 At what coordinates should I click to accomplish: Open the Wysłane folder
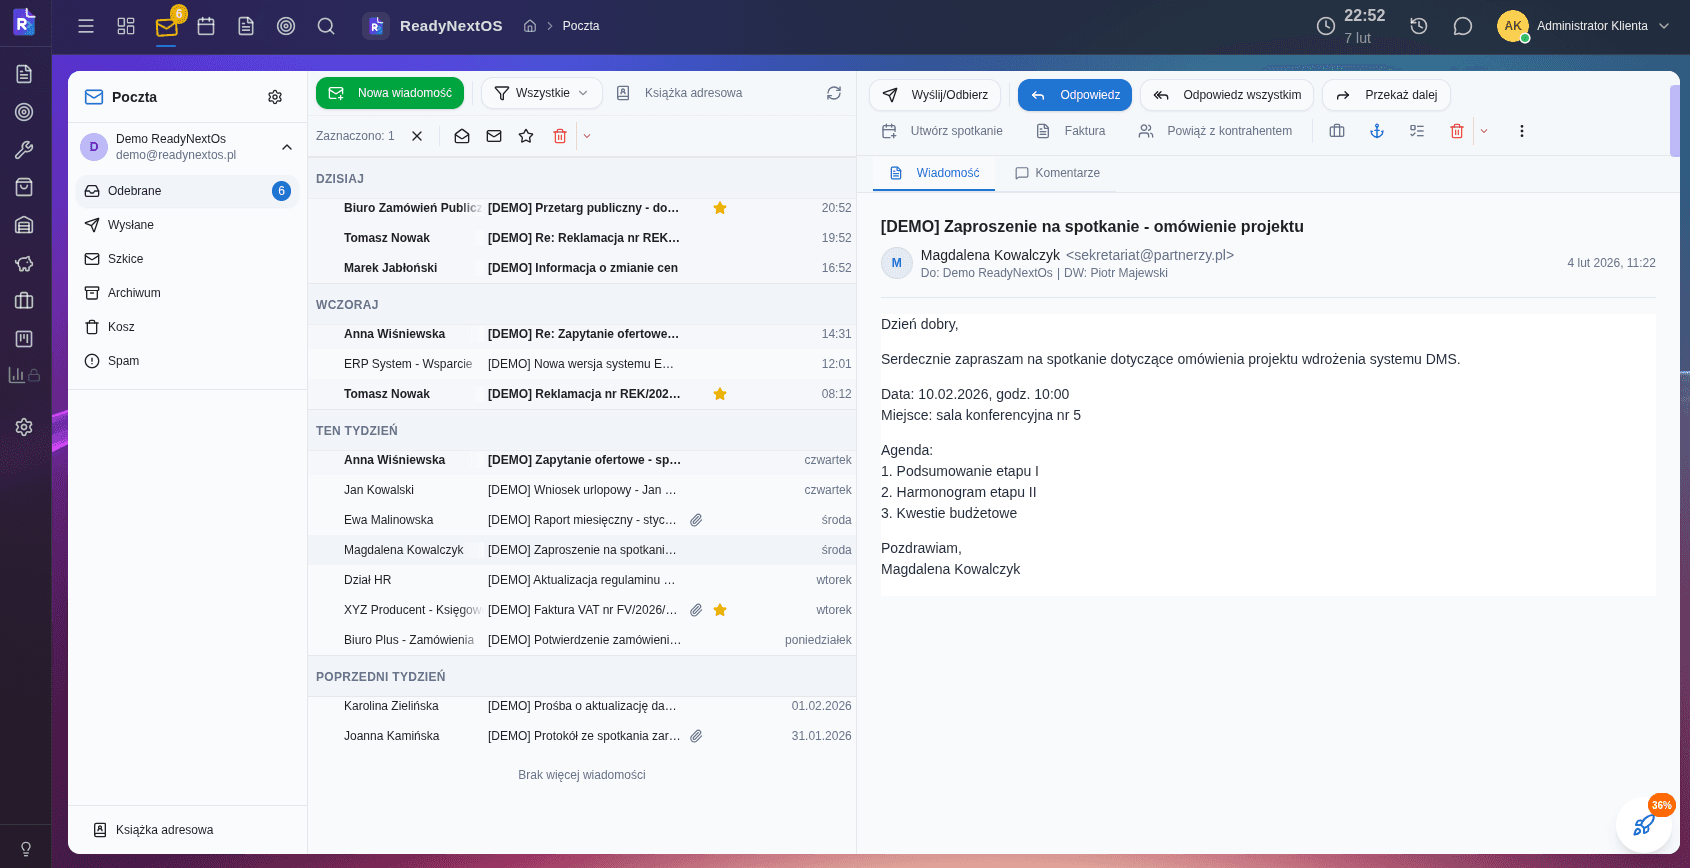coord(131,225)
